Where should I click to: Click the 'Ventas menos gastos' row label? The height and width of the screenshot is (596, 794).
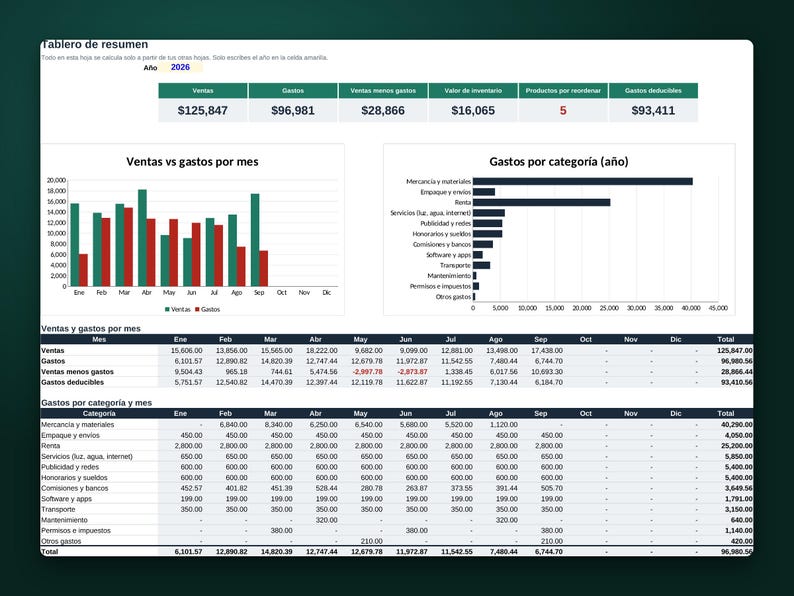(77, 372)
